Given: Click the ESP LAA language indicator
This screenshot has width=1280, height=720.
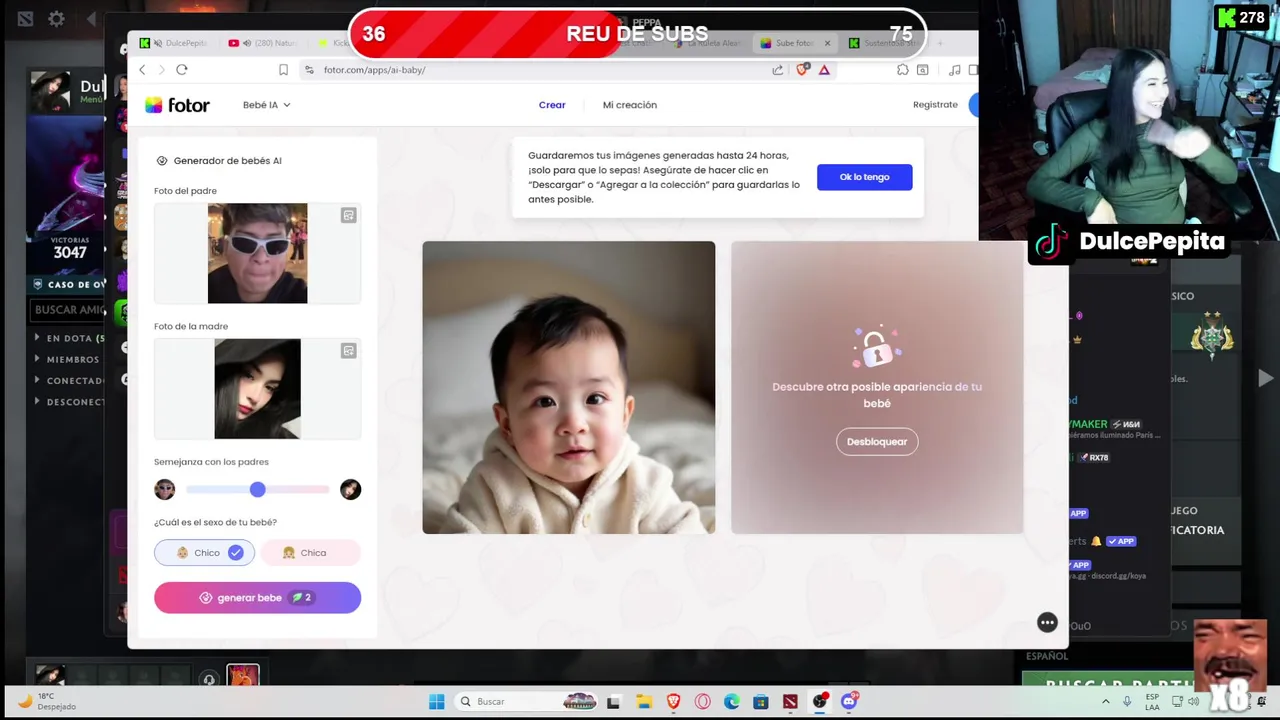Looking at the screenshot, I should [x=1152, y=702].
